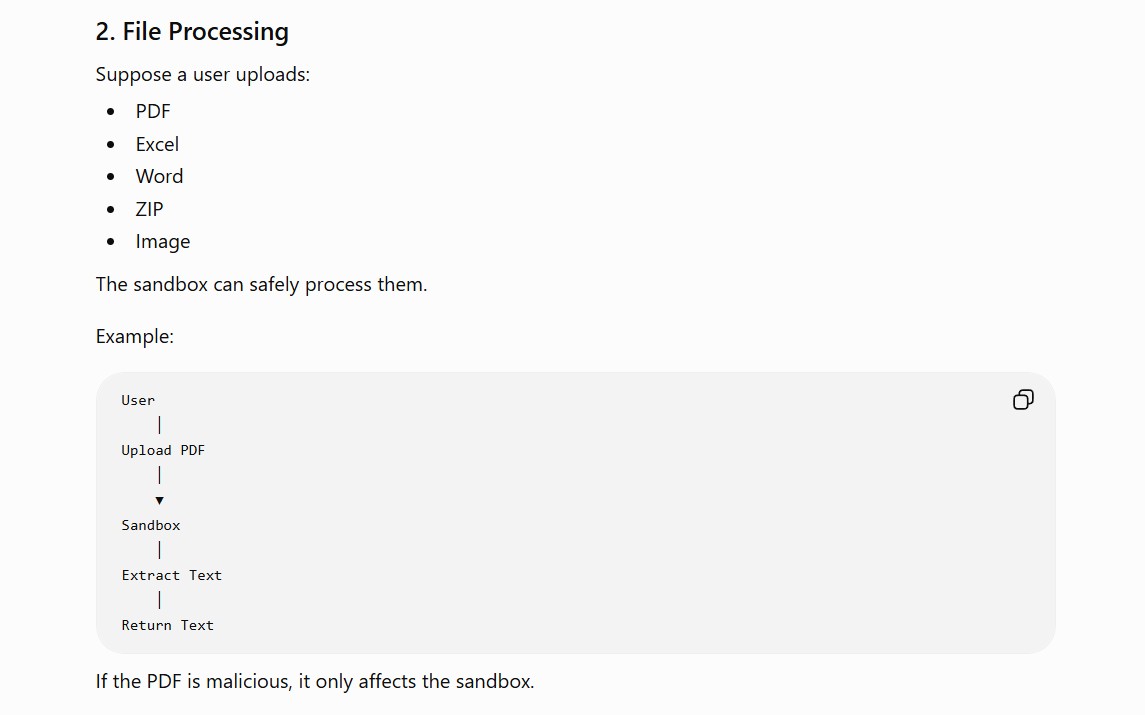
Task: Click the down arrow in the diagram
Action: coord(159,500)
